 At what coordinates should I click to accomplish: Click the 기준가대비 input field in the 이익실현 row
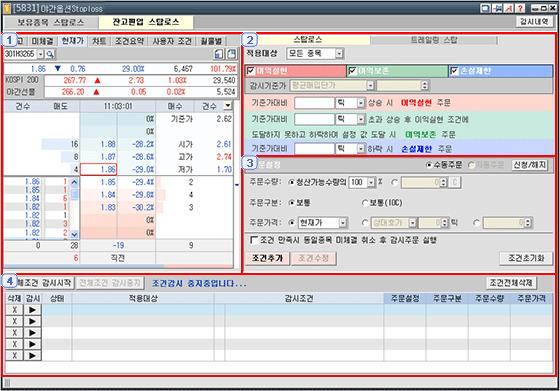(x=314, y=103)
